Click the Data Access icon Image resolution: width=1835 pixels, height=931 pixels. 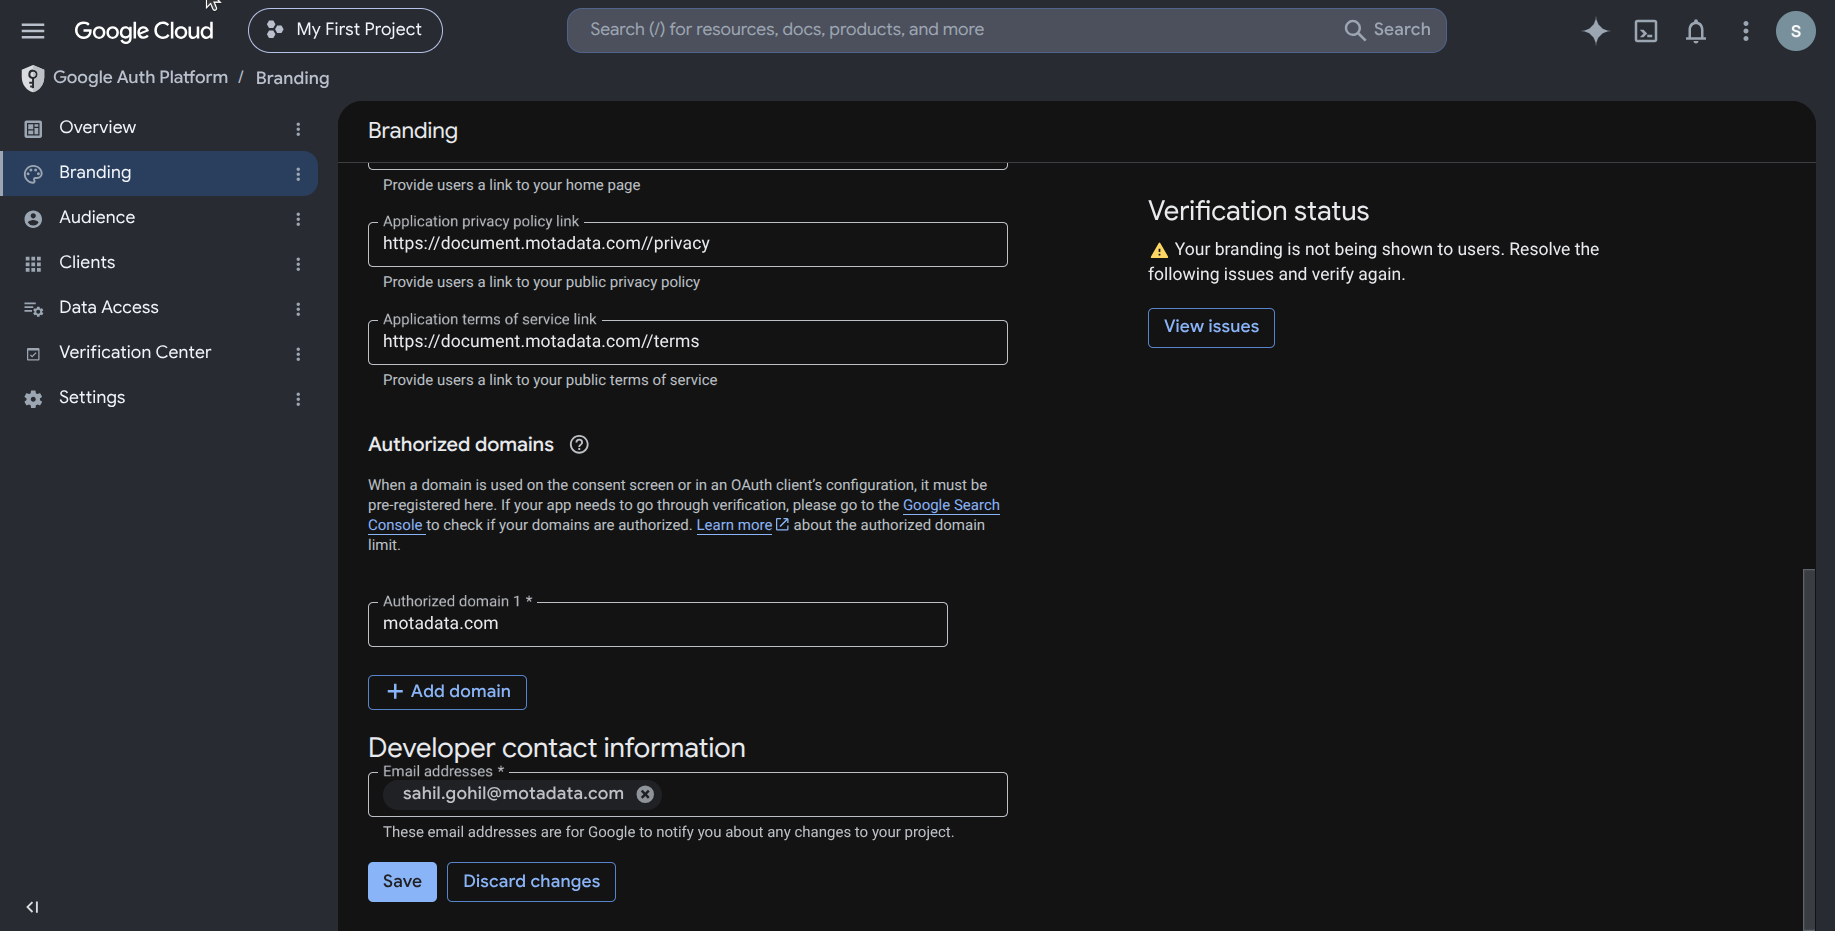pos(33,308)
